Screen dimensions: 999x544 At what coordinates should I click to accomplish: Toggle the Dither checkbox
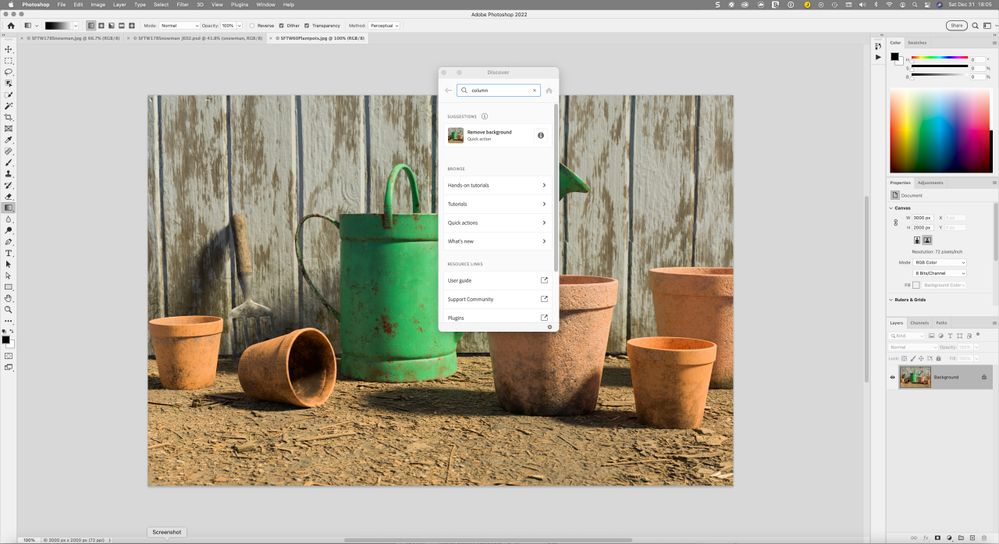coord(281,25)
